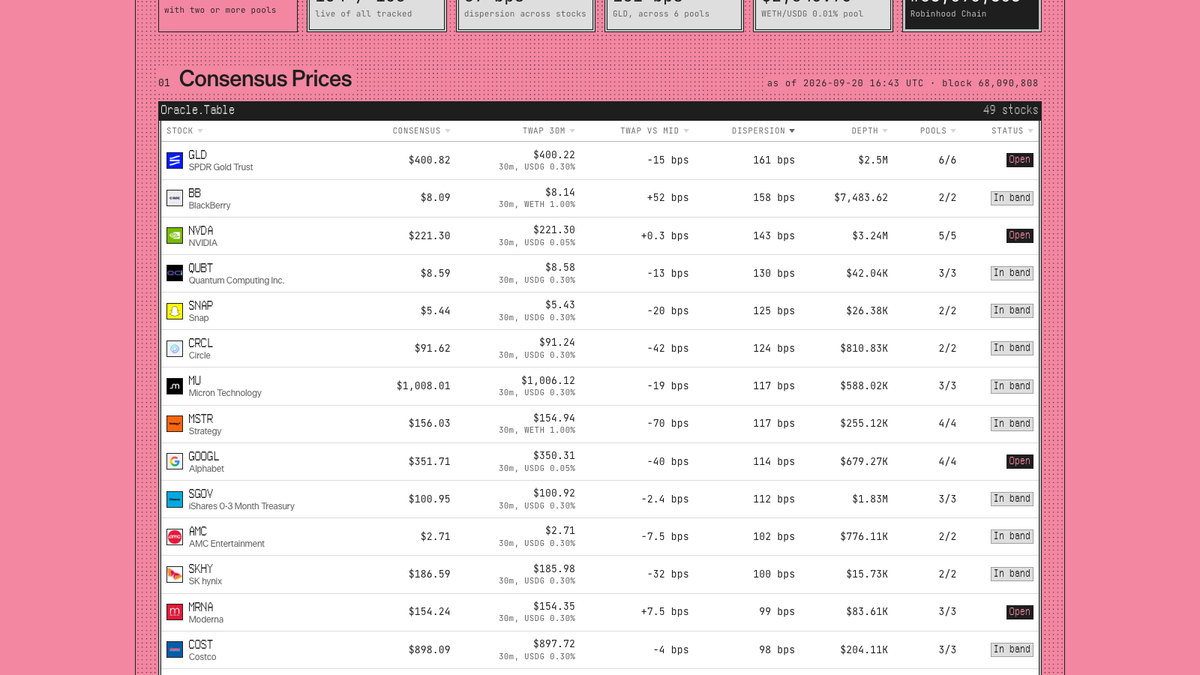Click the 5/5 pools value for NVDA
Image resolution: width=1200 pixels, height=675 pixels.
[947, 236]
